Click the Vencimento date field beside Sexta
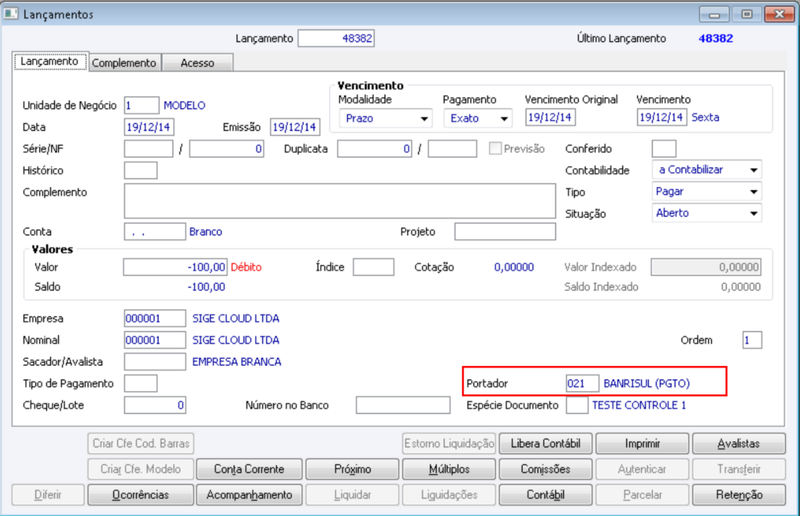This screenshot has width=800, height=516. [x=662, y=117]
